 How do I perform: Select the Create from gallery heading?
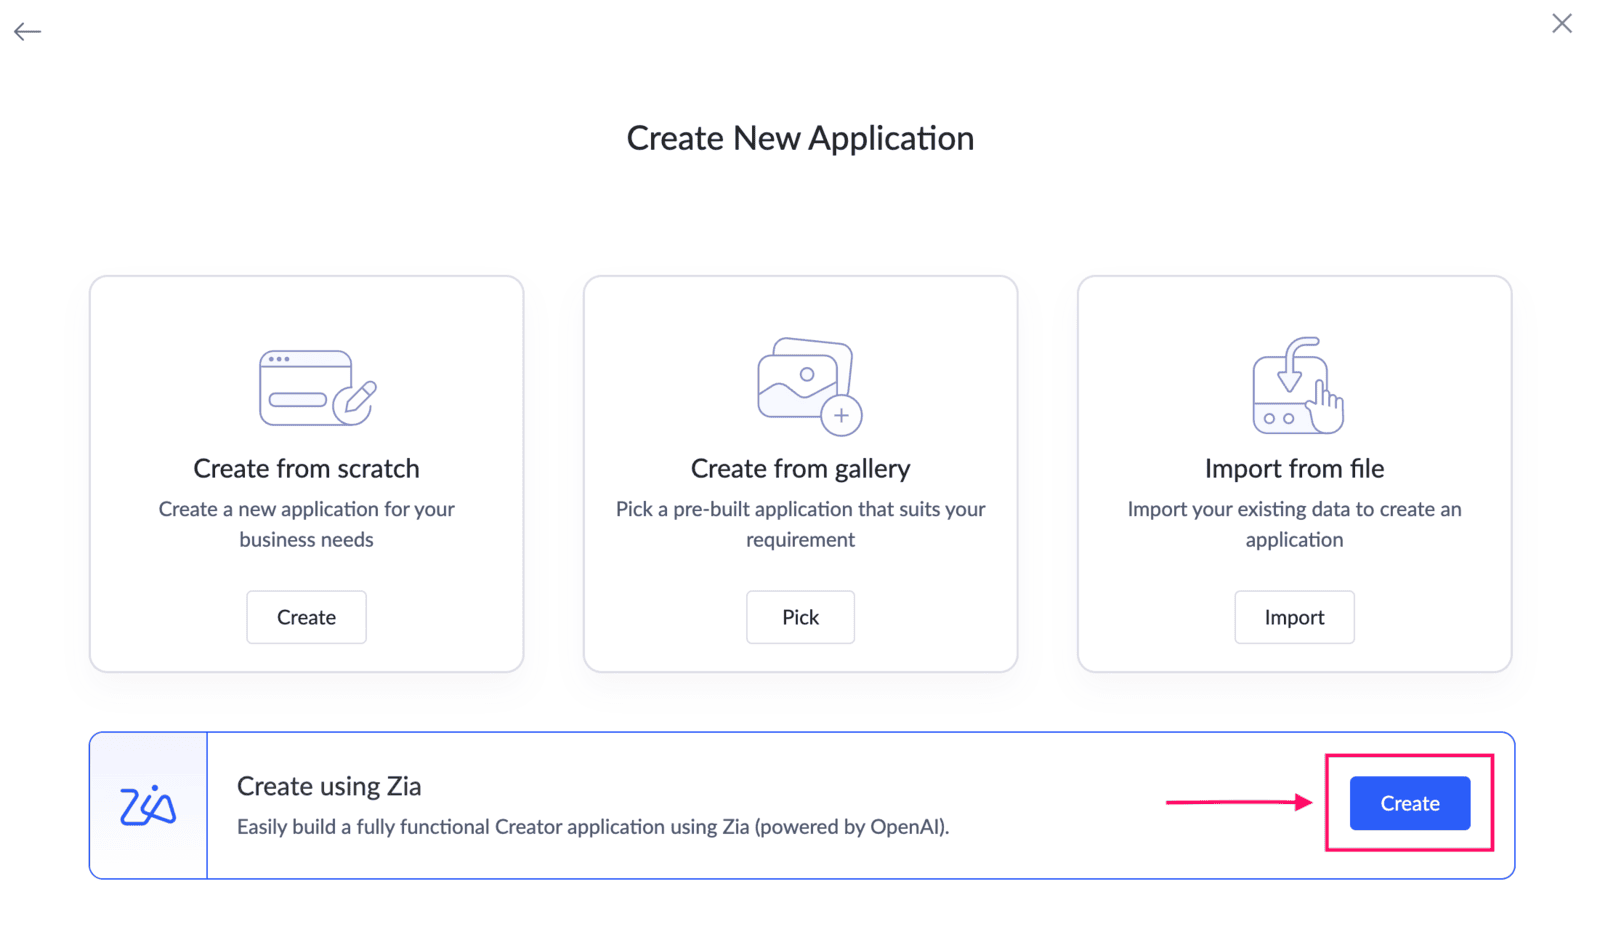[x=800, y=468]
